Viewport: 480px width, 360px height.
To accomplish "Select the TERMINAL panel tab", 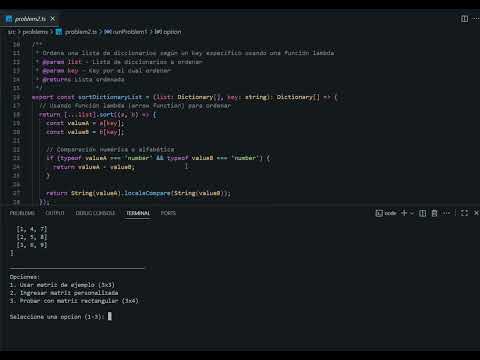I will tap(138, 213).
